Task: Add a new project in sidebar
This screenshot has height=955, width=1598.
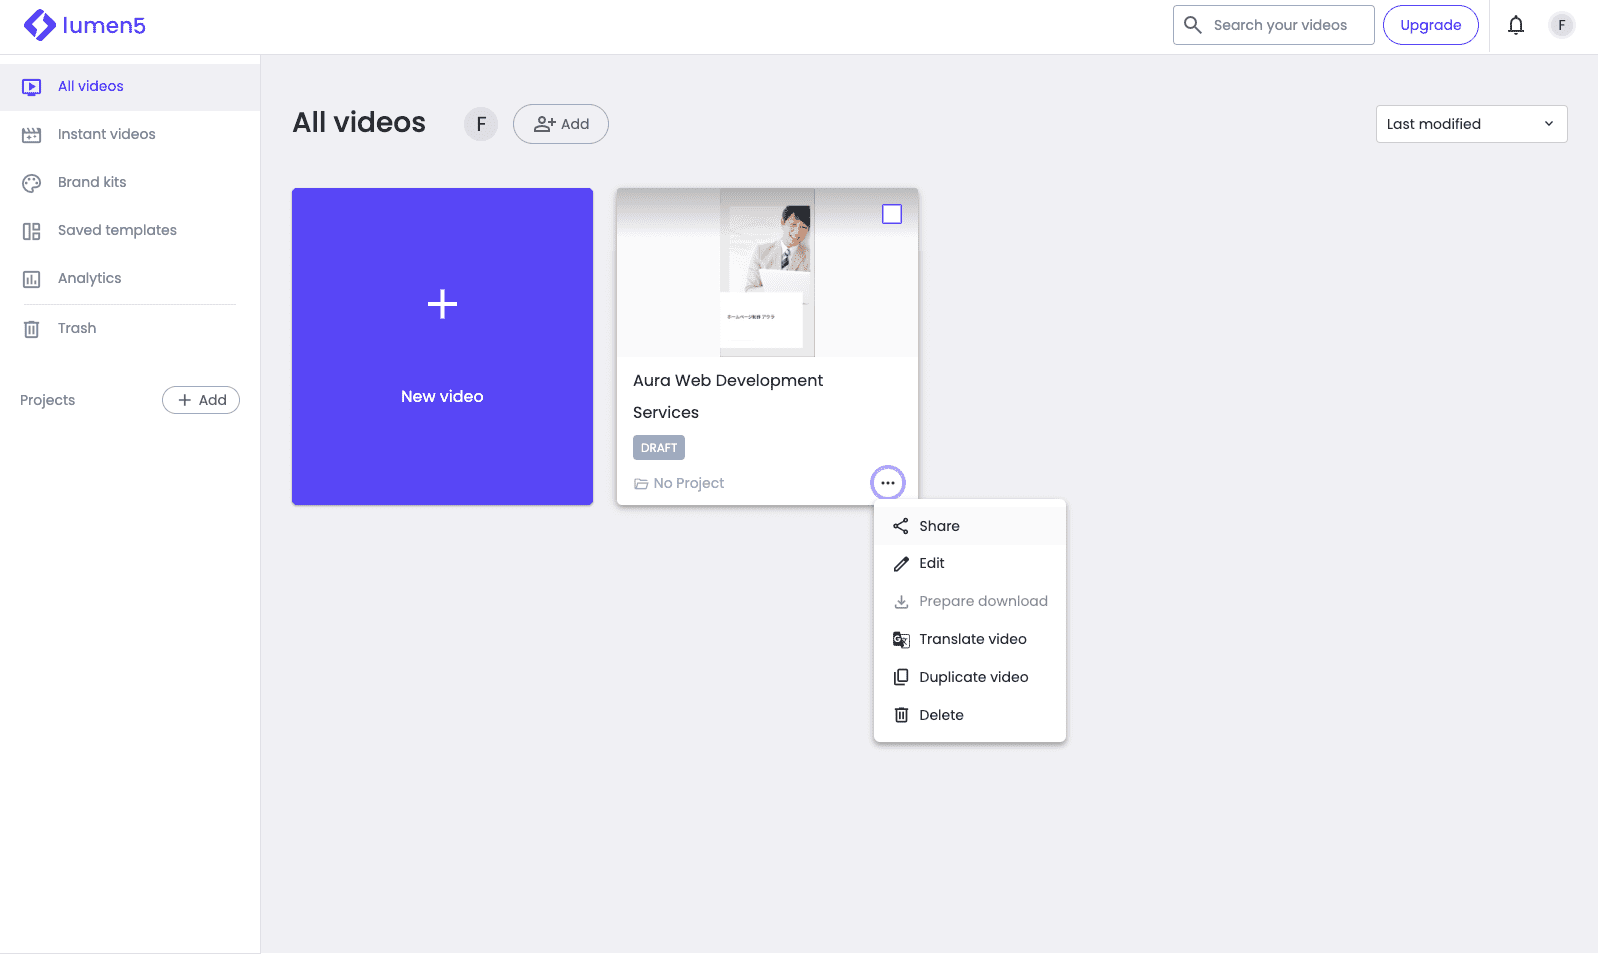Action: [201, 400]
